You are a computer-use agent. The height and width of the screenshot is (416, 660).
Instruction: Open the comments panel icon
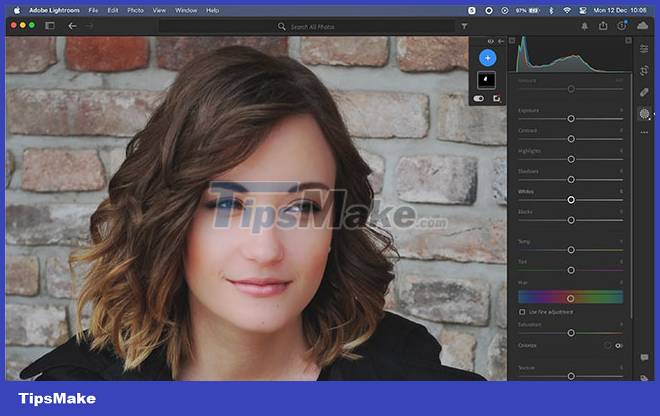point(644,357)
